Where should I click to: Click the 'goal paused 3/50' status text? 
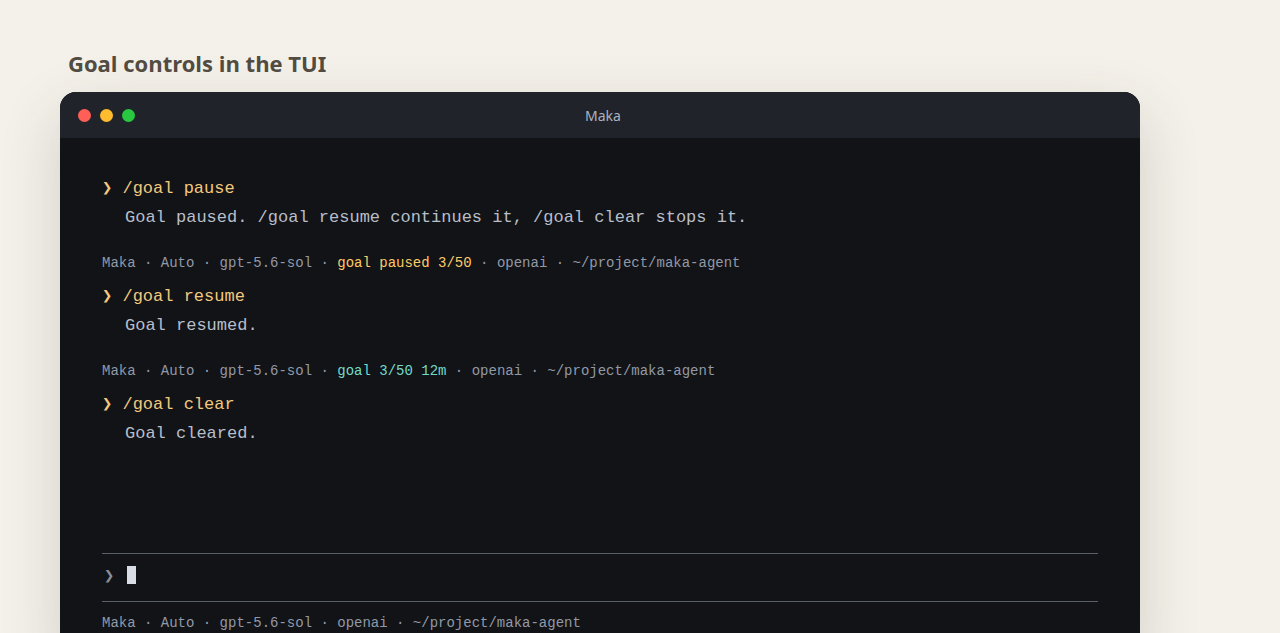[404, 263]
